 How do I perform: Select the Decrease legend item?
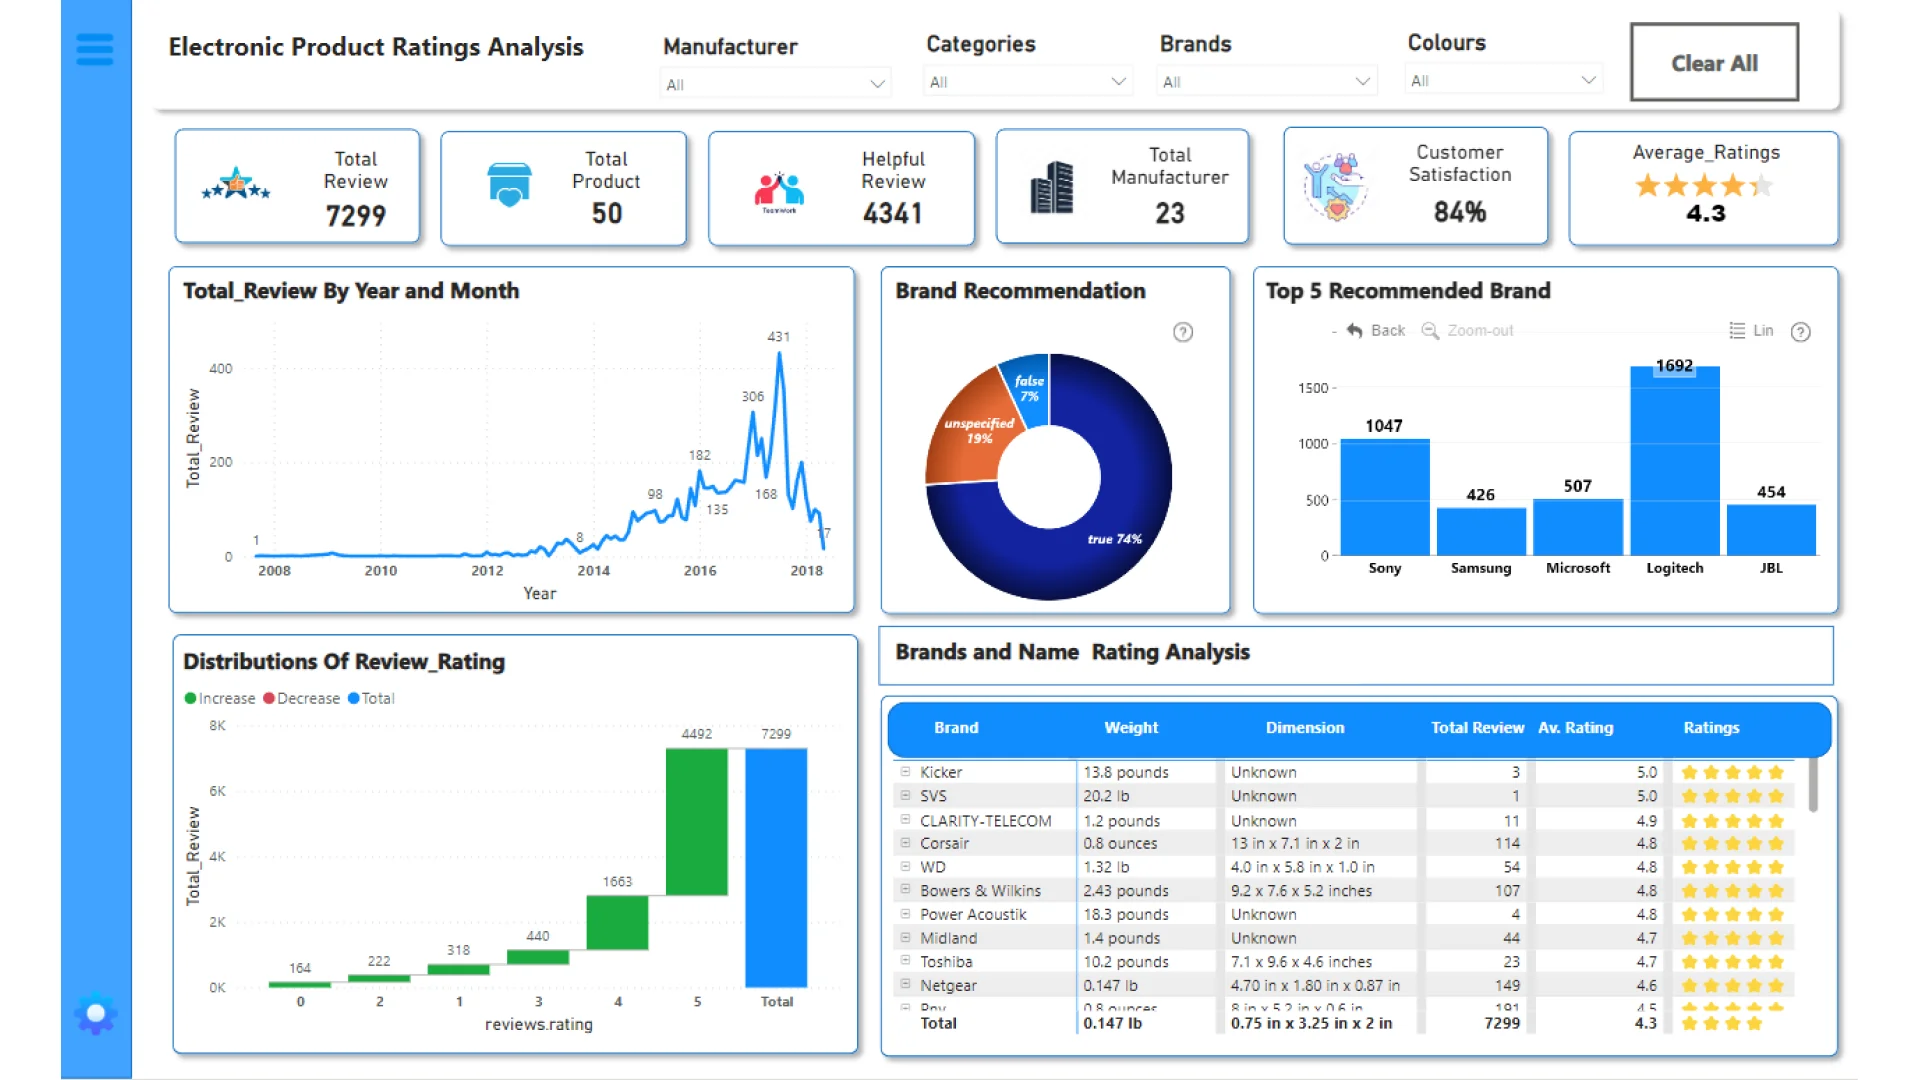tap(302, 698)
